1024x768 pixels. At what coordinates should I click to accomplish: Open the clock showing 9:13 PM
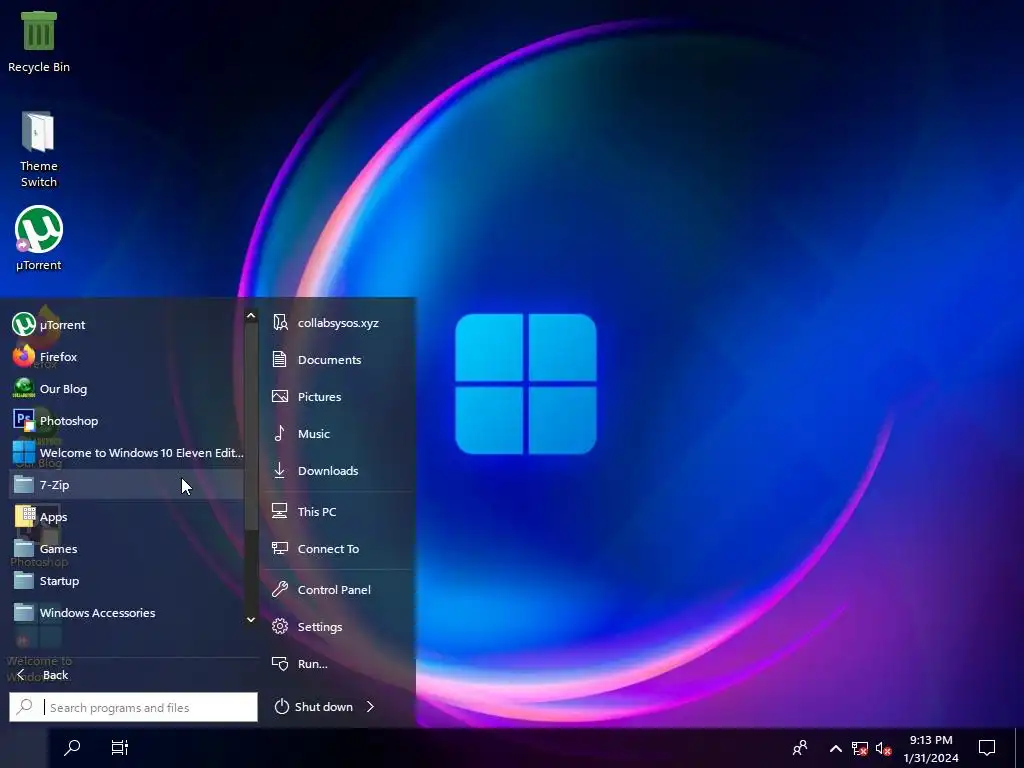point(931,748)
